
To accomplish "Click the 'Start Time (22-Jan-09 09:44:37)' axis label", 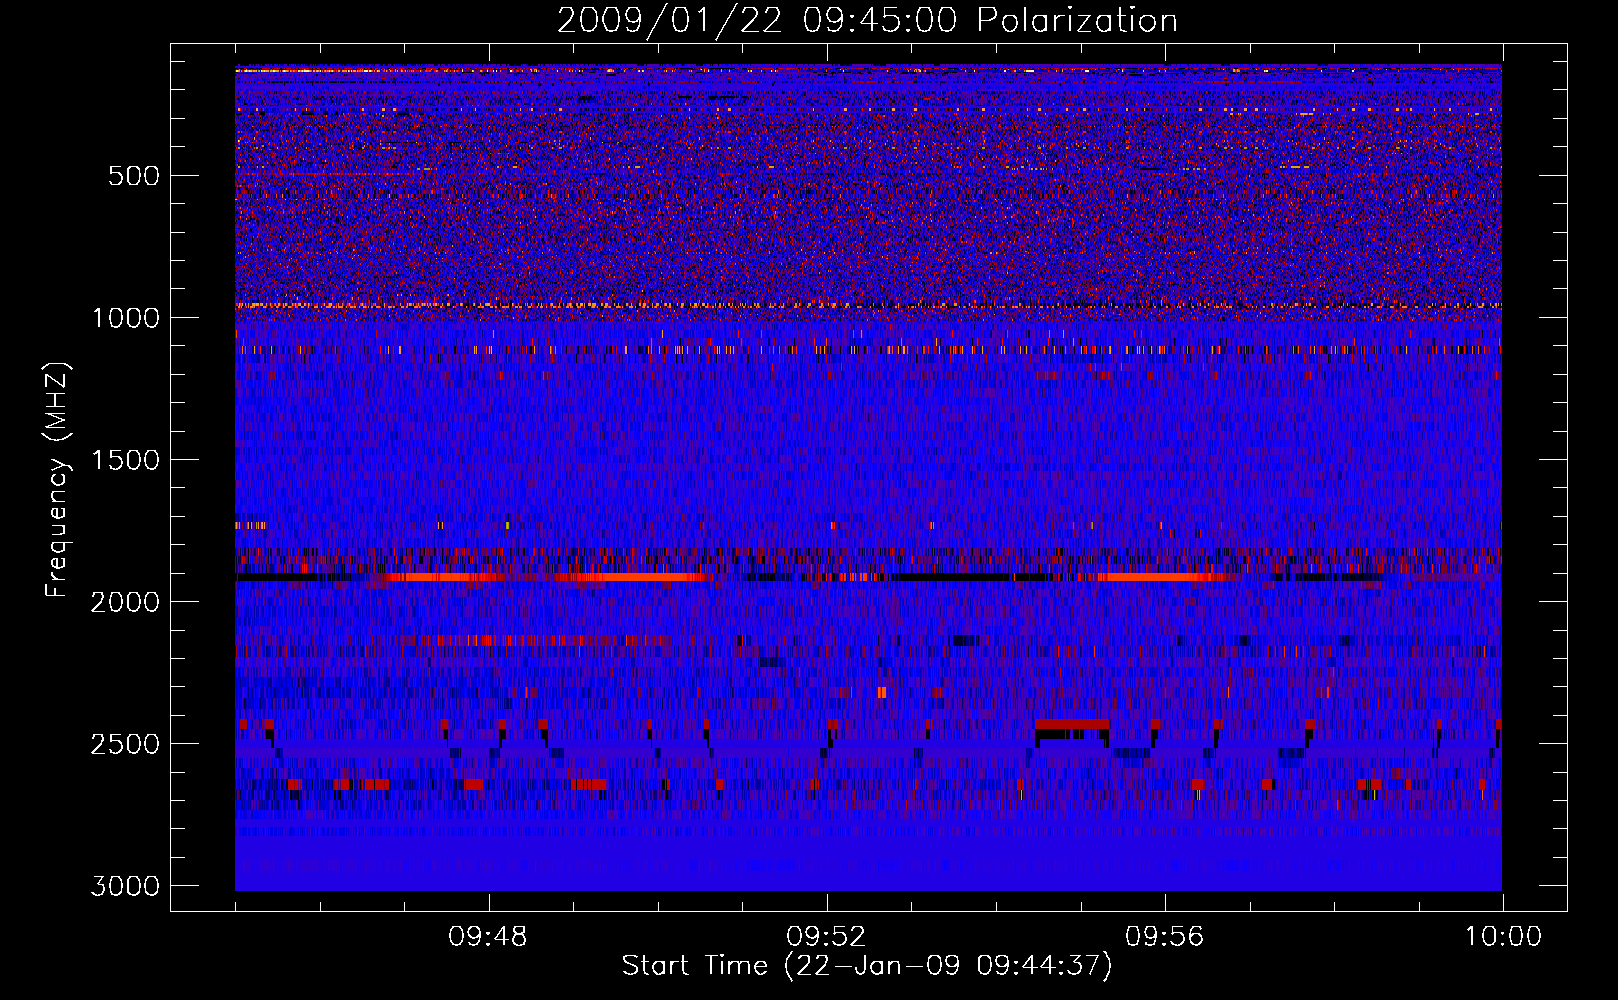I will click(867, 966).
